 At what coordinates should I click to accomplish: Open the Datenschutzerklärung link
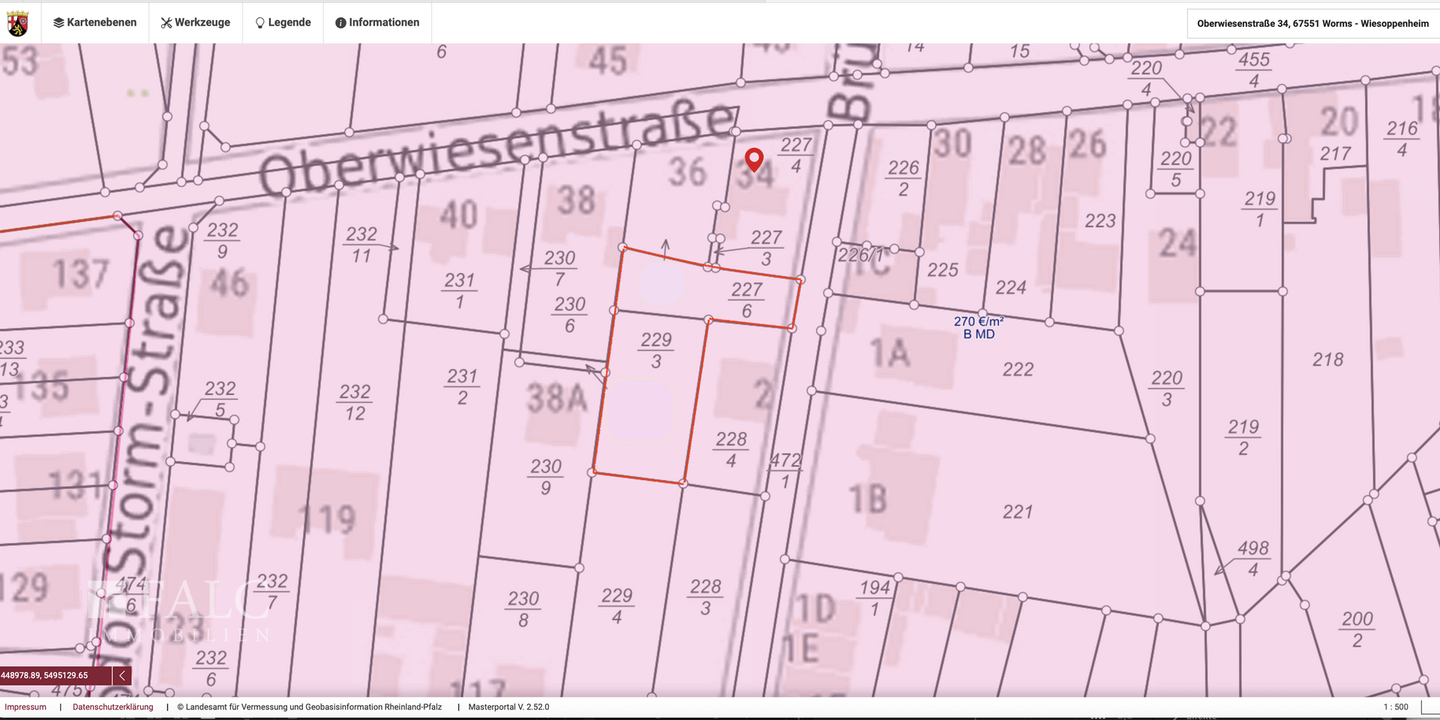113,707
